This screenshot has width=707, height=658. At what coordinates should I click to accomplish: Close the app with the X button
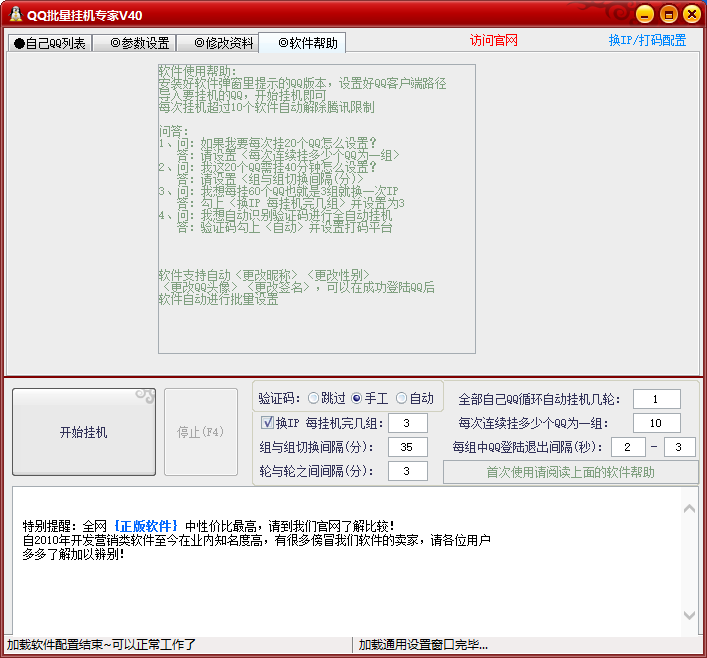[x=692, y=14]
